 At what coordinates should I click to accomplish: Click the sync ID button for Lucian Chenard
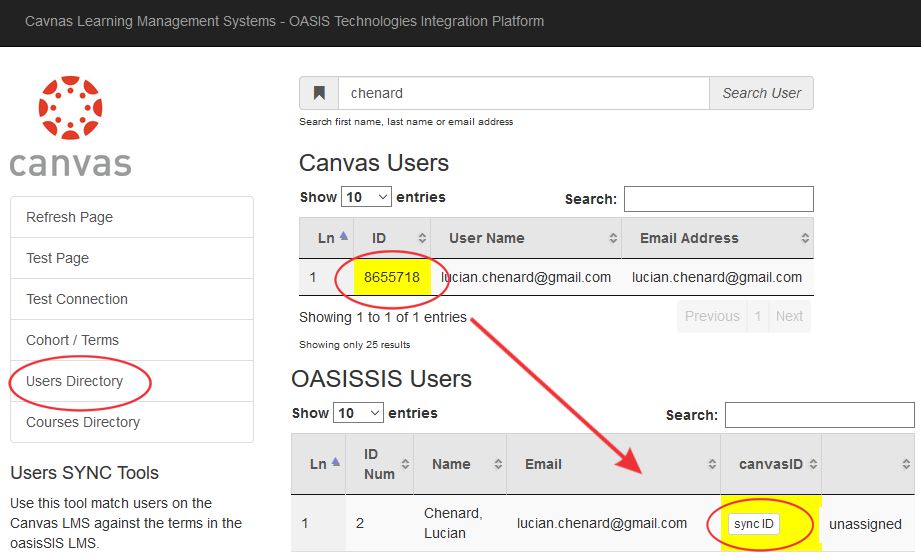(x=754, y=524)
